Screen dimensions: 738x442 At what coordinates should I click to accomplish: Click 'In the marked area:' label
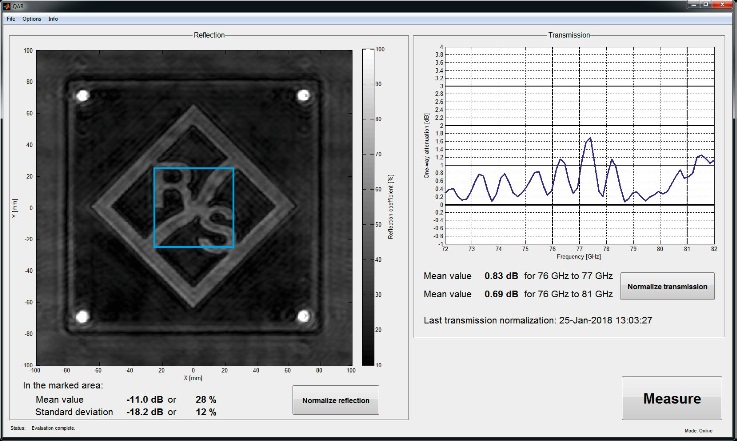(63, 385)
